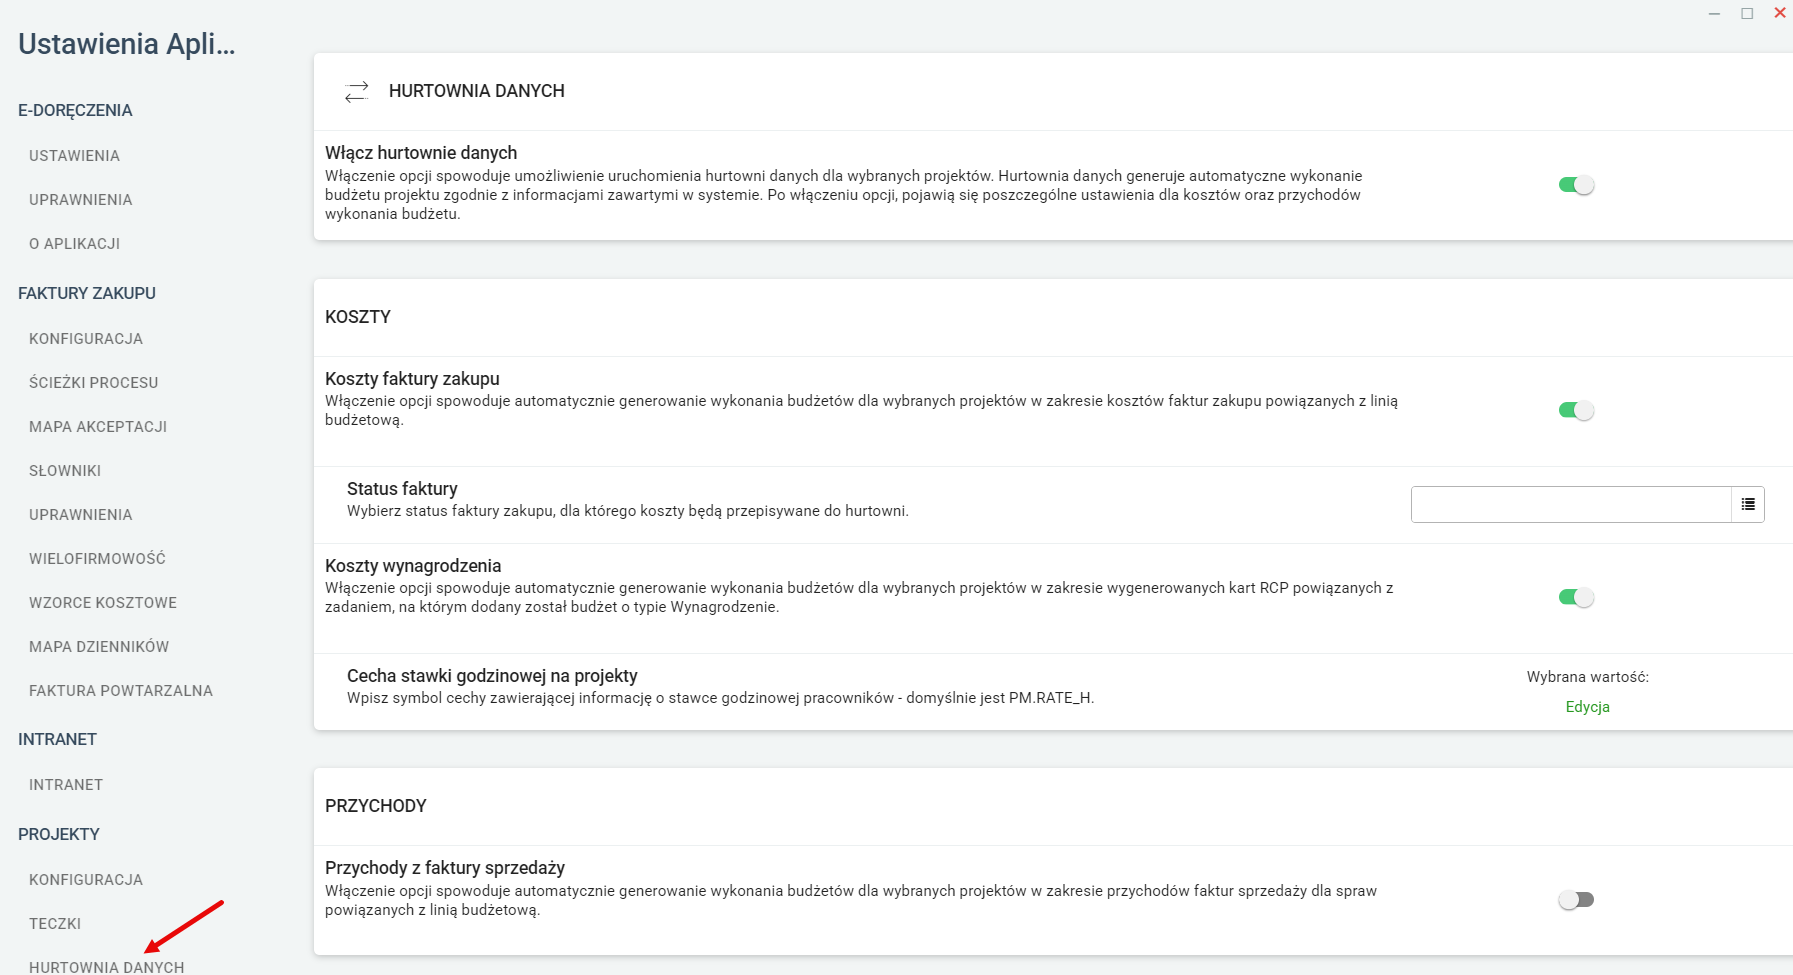Toggle the Koszty faktury zakupu switch
The image size is (1793, 975).
1576,411
